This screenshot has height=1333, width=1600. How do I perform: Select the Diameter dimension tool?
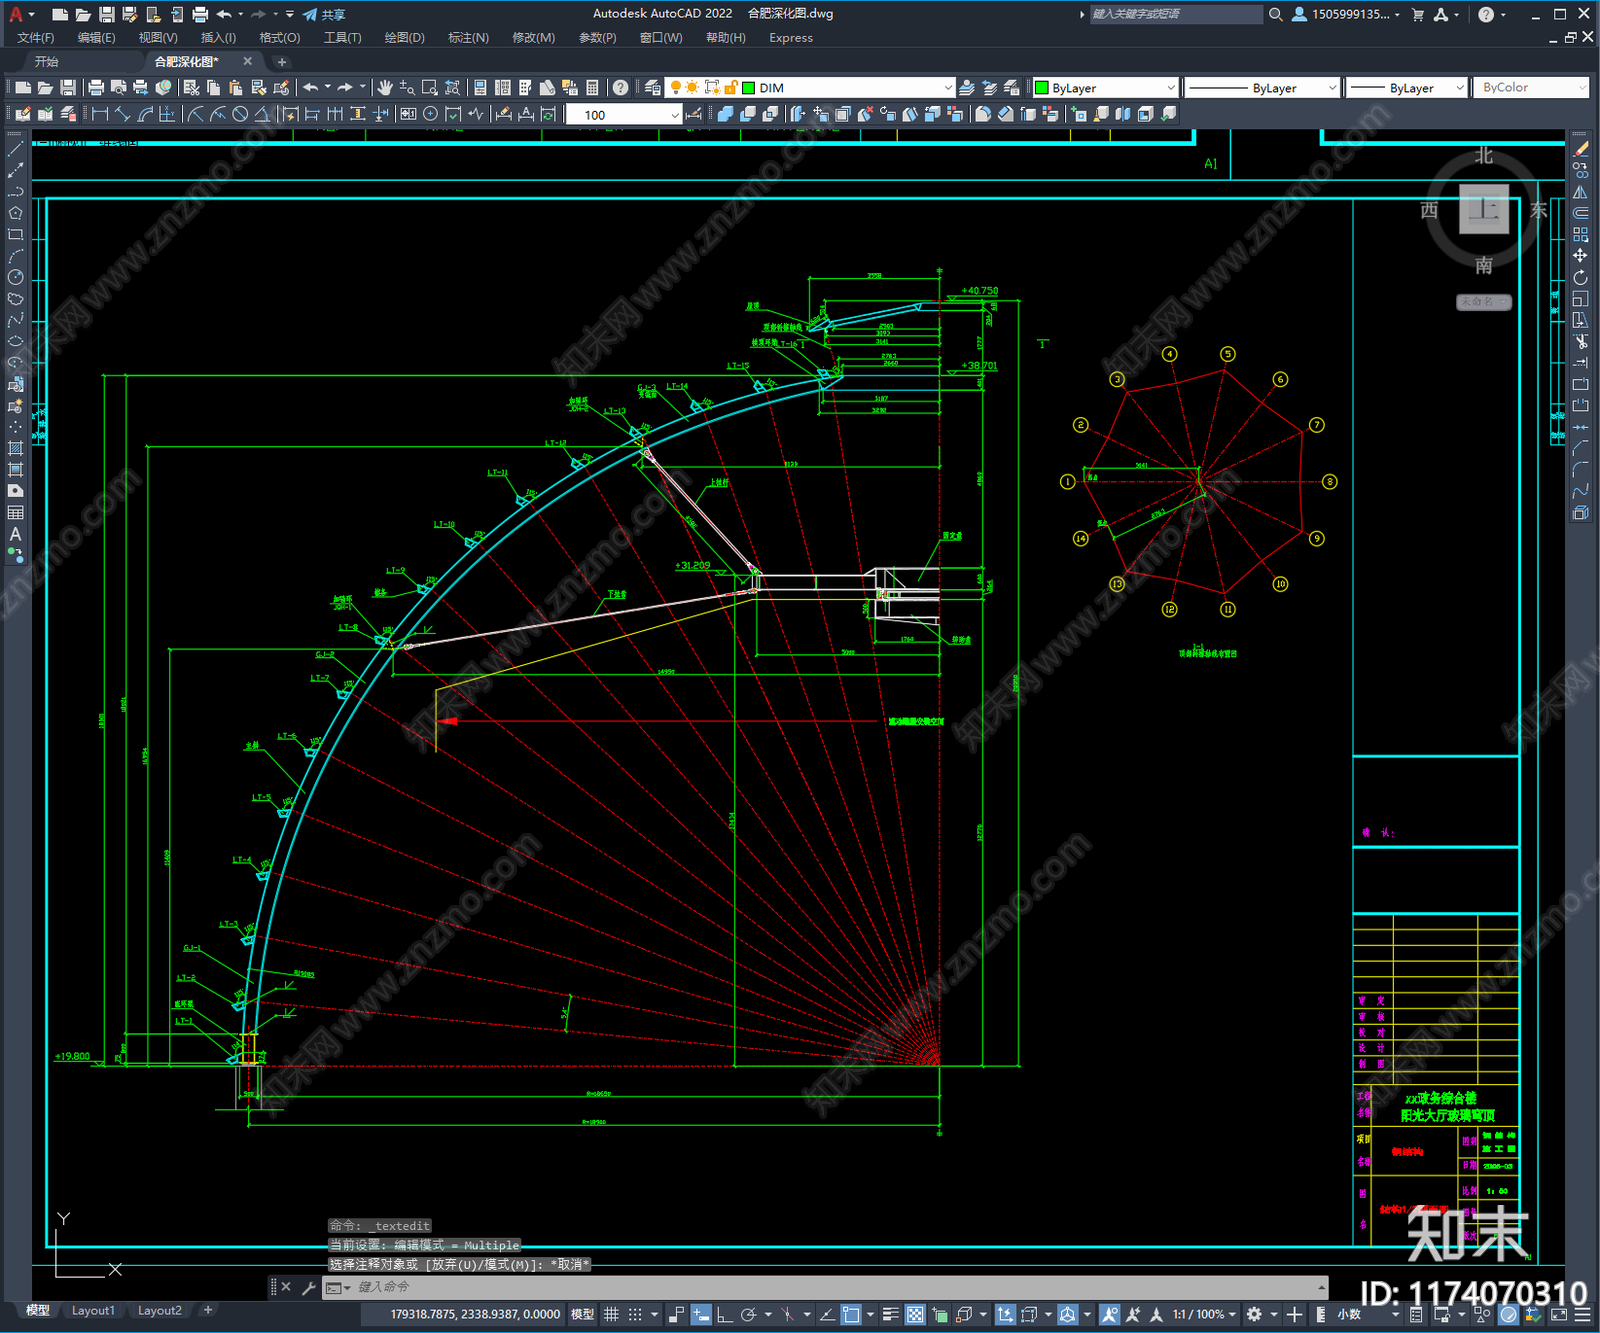[x=240, y=115]
